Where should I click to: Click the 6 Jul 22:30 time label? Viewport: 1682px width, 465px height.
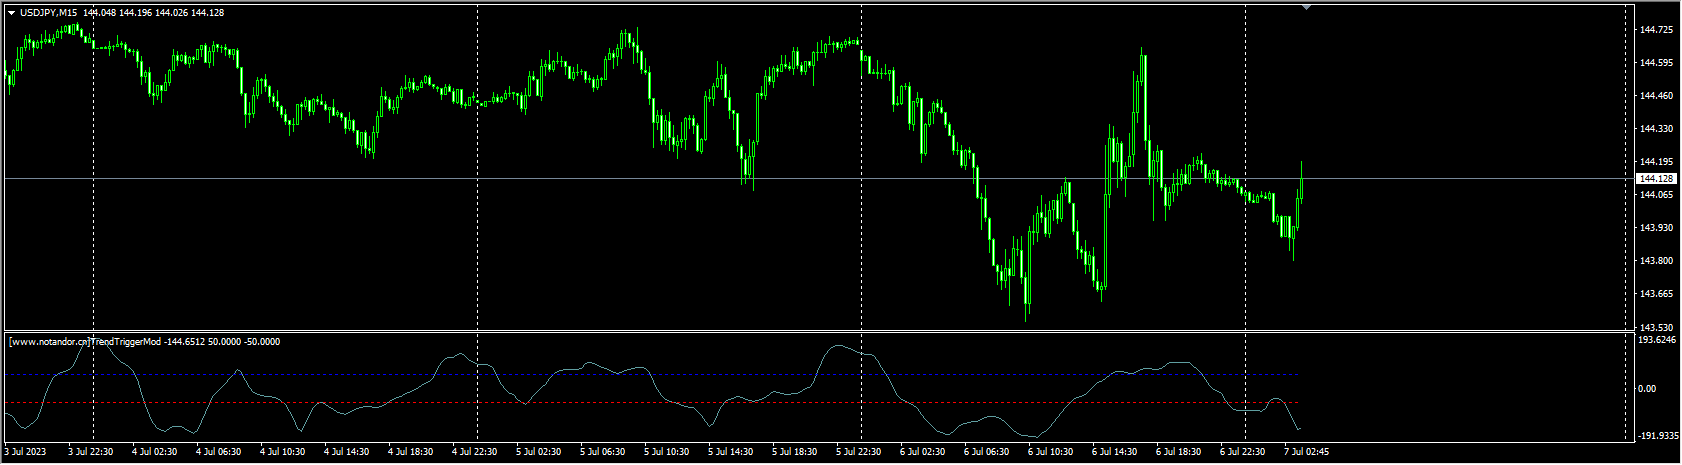coord(1242,452)
